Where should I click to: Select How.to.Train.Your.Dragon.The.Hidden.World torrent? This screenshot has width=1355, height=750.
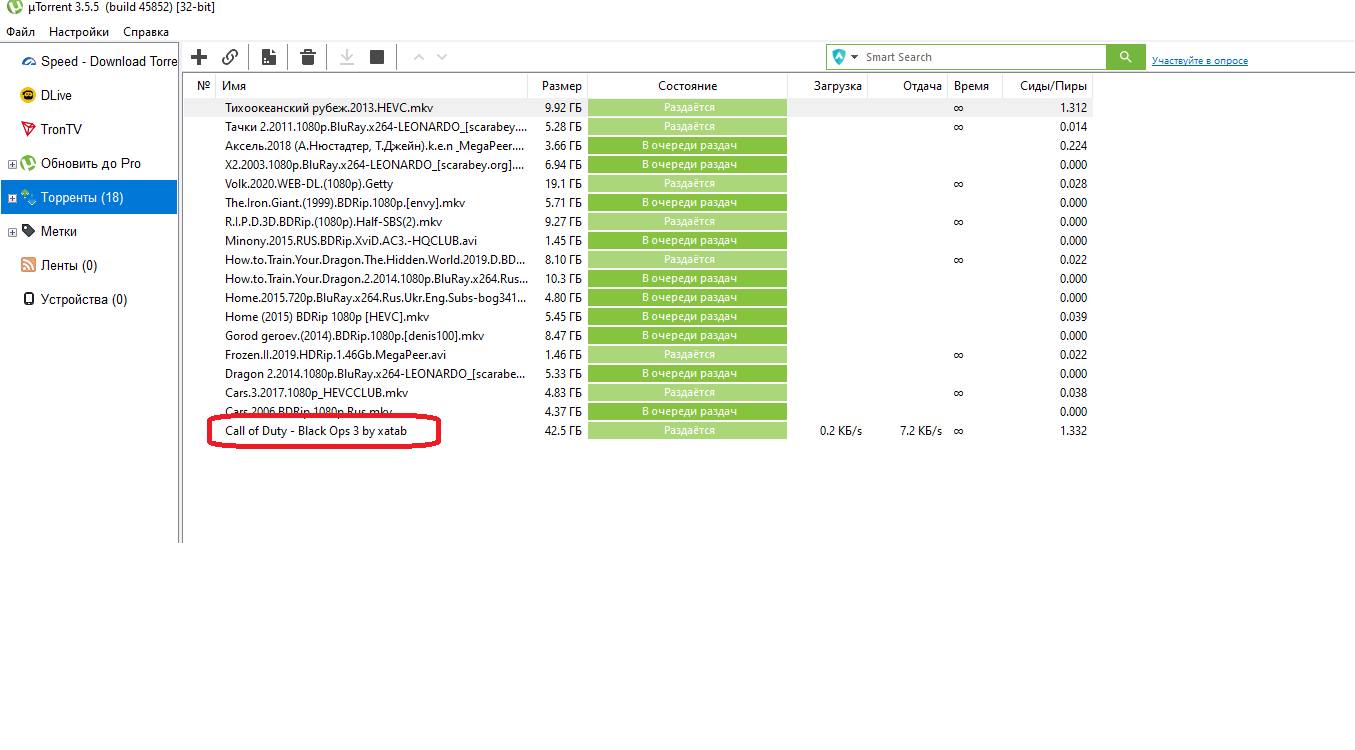tap(376, 259)
